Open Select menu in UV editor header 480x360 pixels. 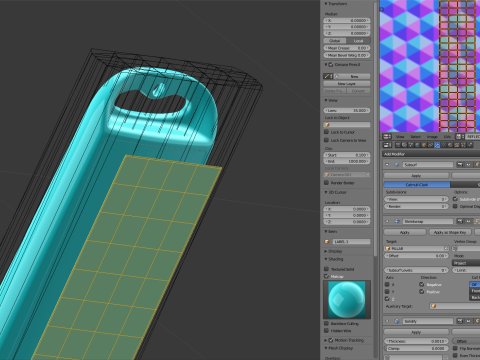(415, 137)
